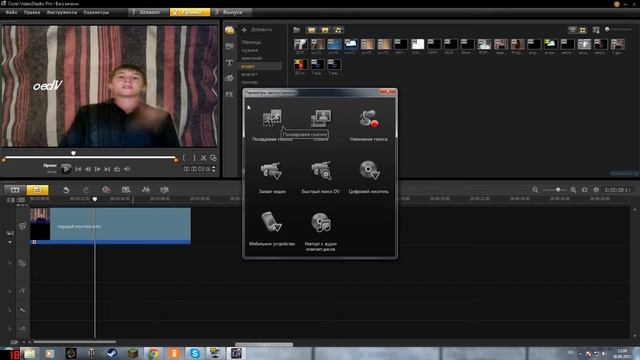Set mark-in point with left bracket

tap(184, 158)
